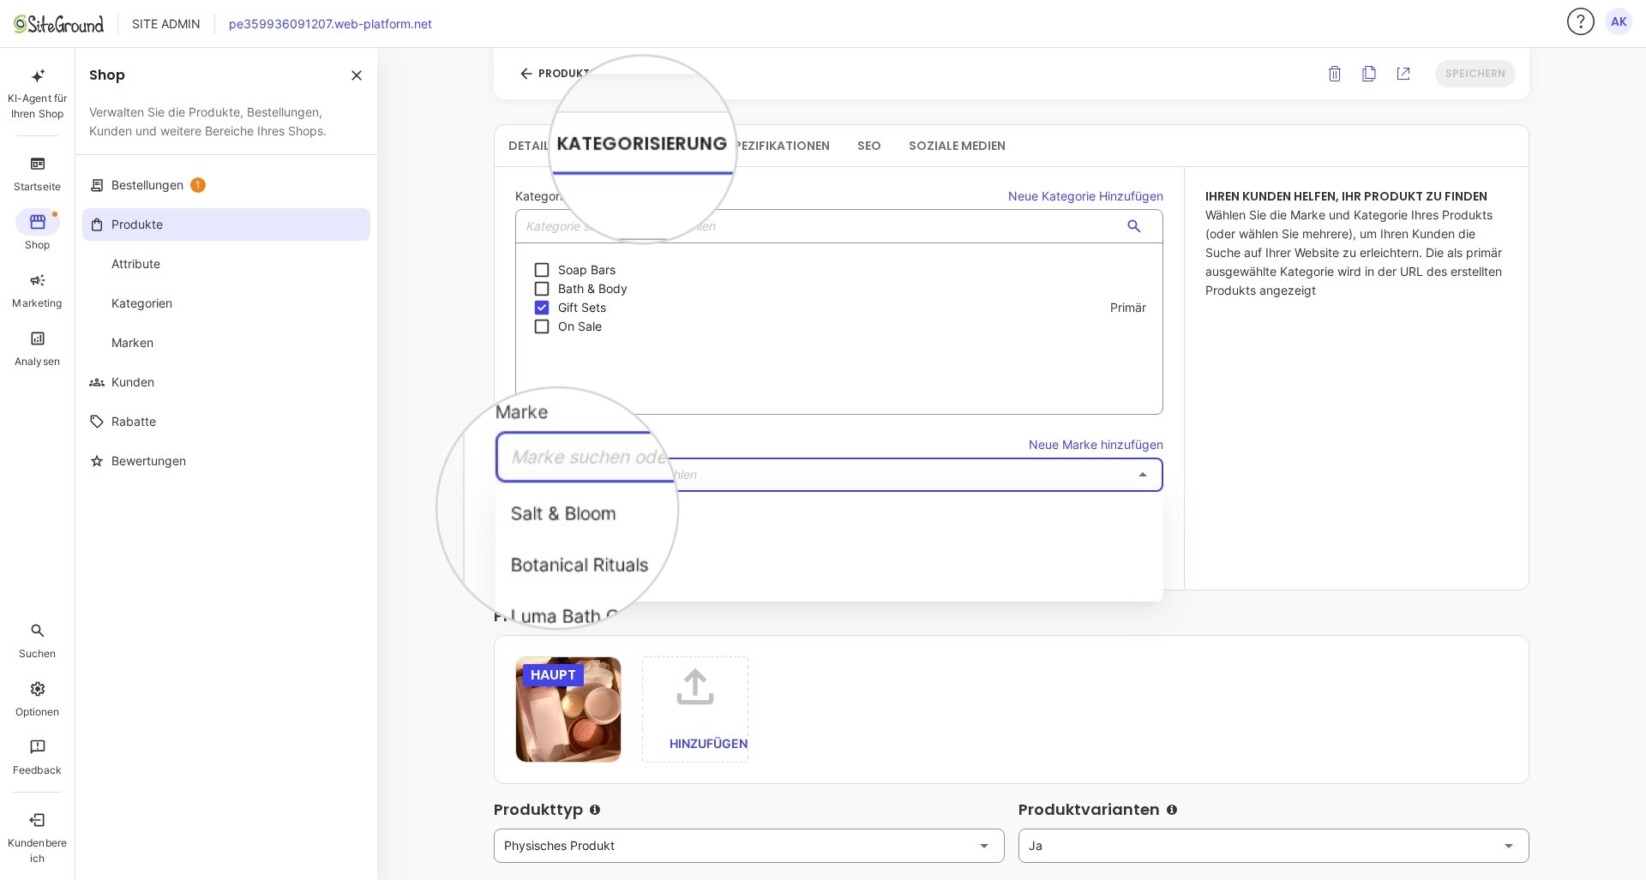Check the Bath & Body category checkbox
This screenshot has width=1646, height=880.
pyautogui.click(x=542, y=289)
